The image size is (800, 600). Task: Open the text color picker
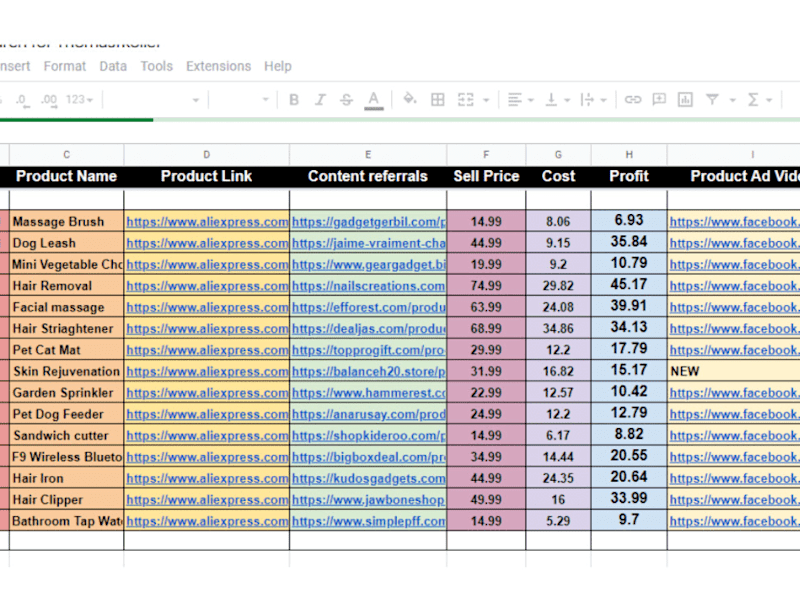click(373, 100)
